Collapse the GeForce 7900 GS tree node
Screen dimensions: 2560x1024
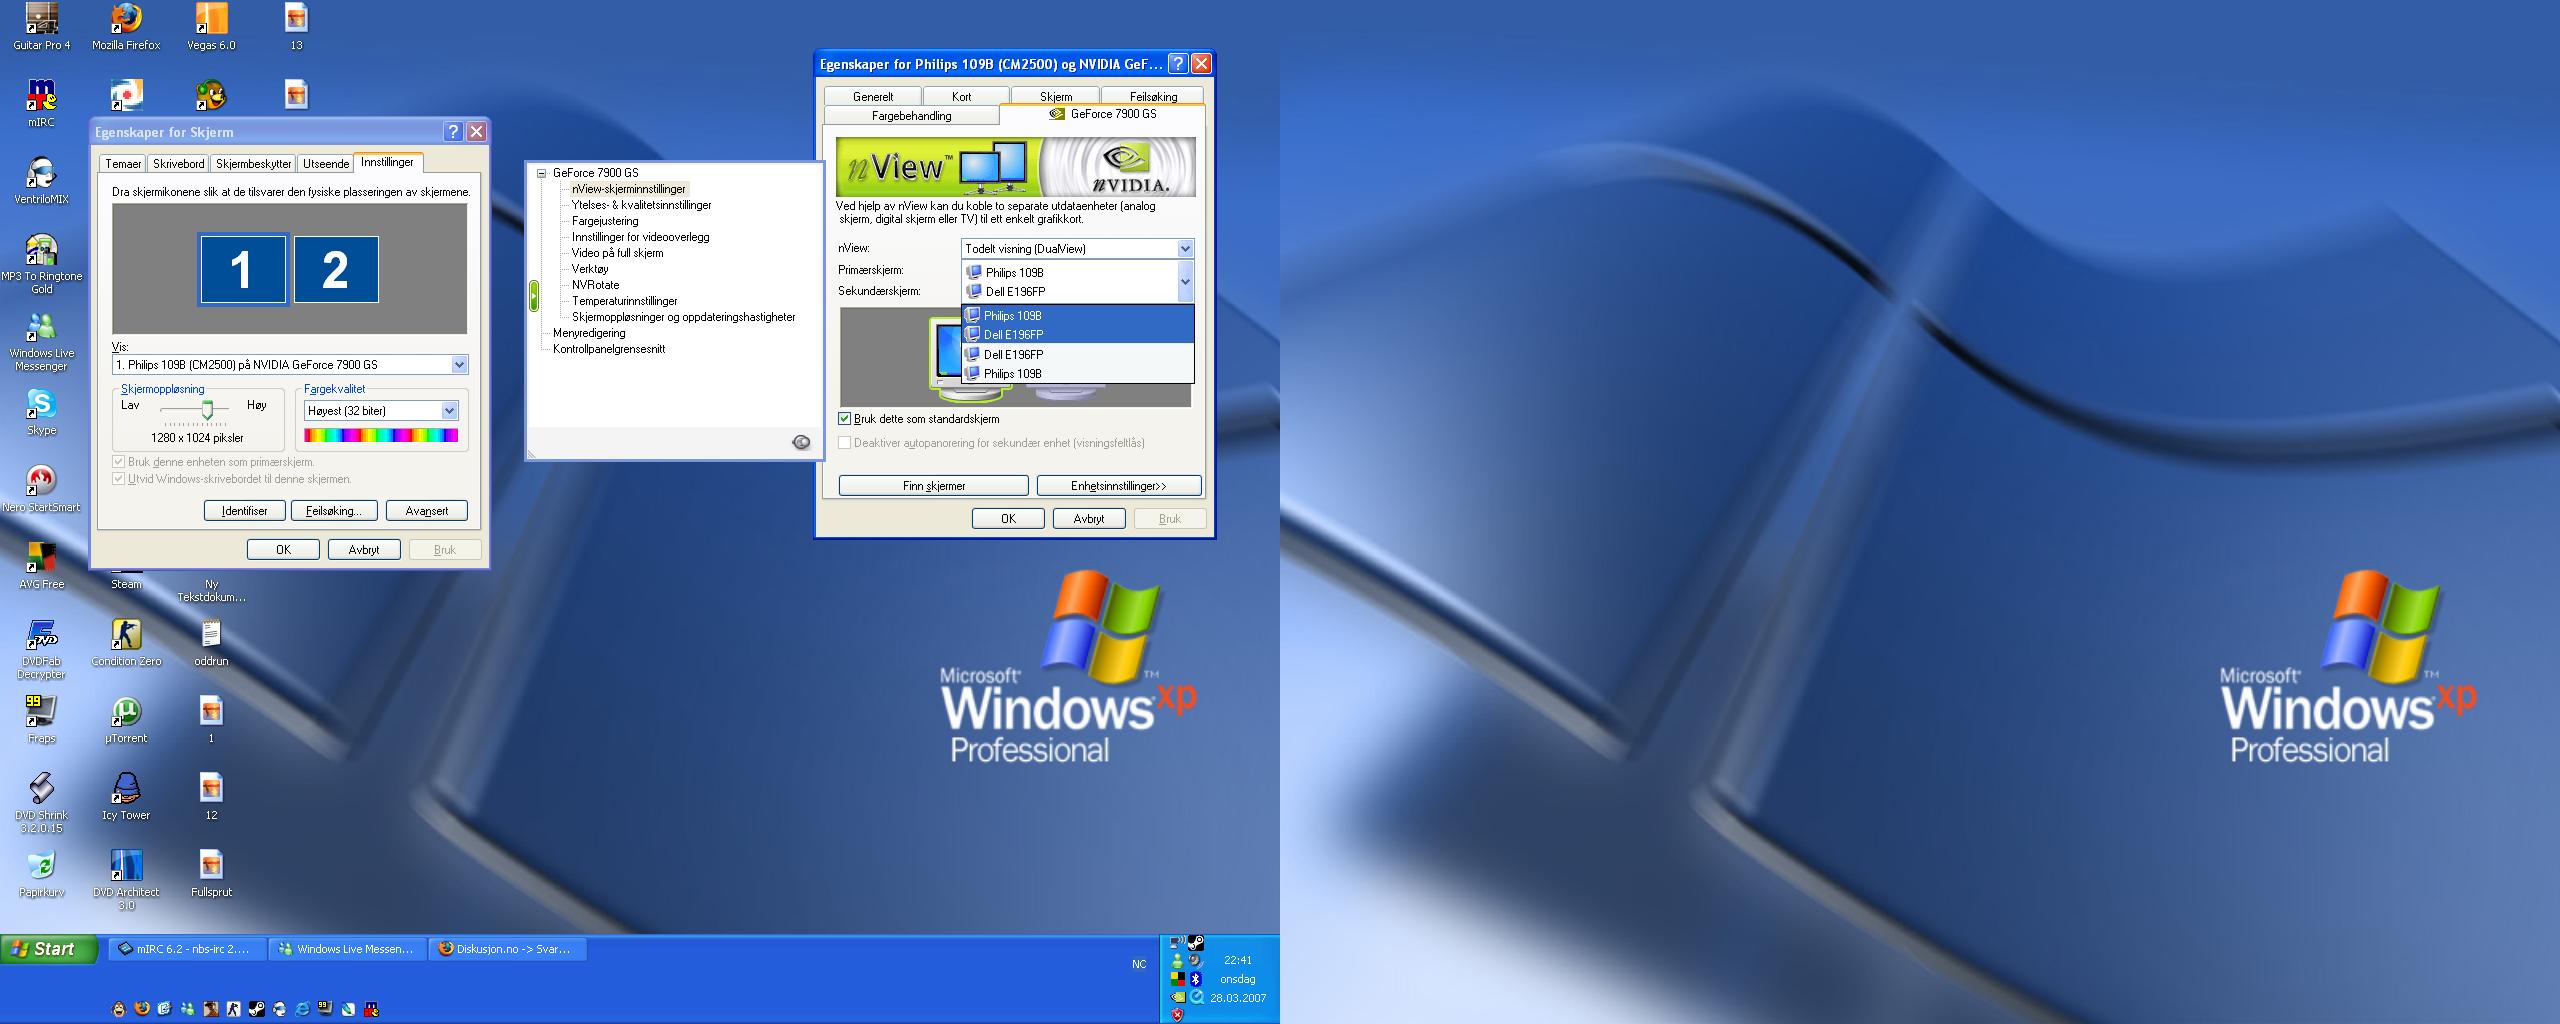541,173
